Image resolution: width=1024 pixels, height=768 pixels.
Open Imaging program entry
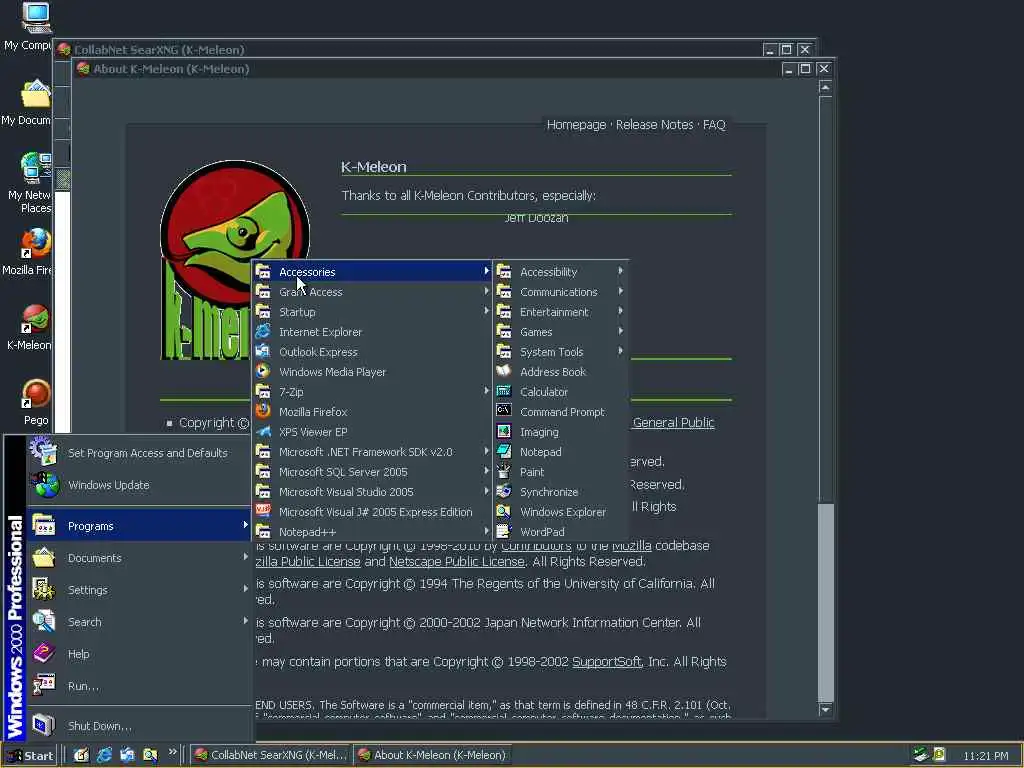pos(560,432)
